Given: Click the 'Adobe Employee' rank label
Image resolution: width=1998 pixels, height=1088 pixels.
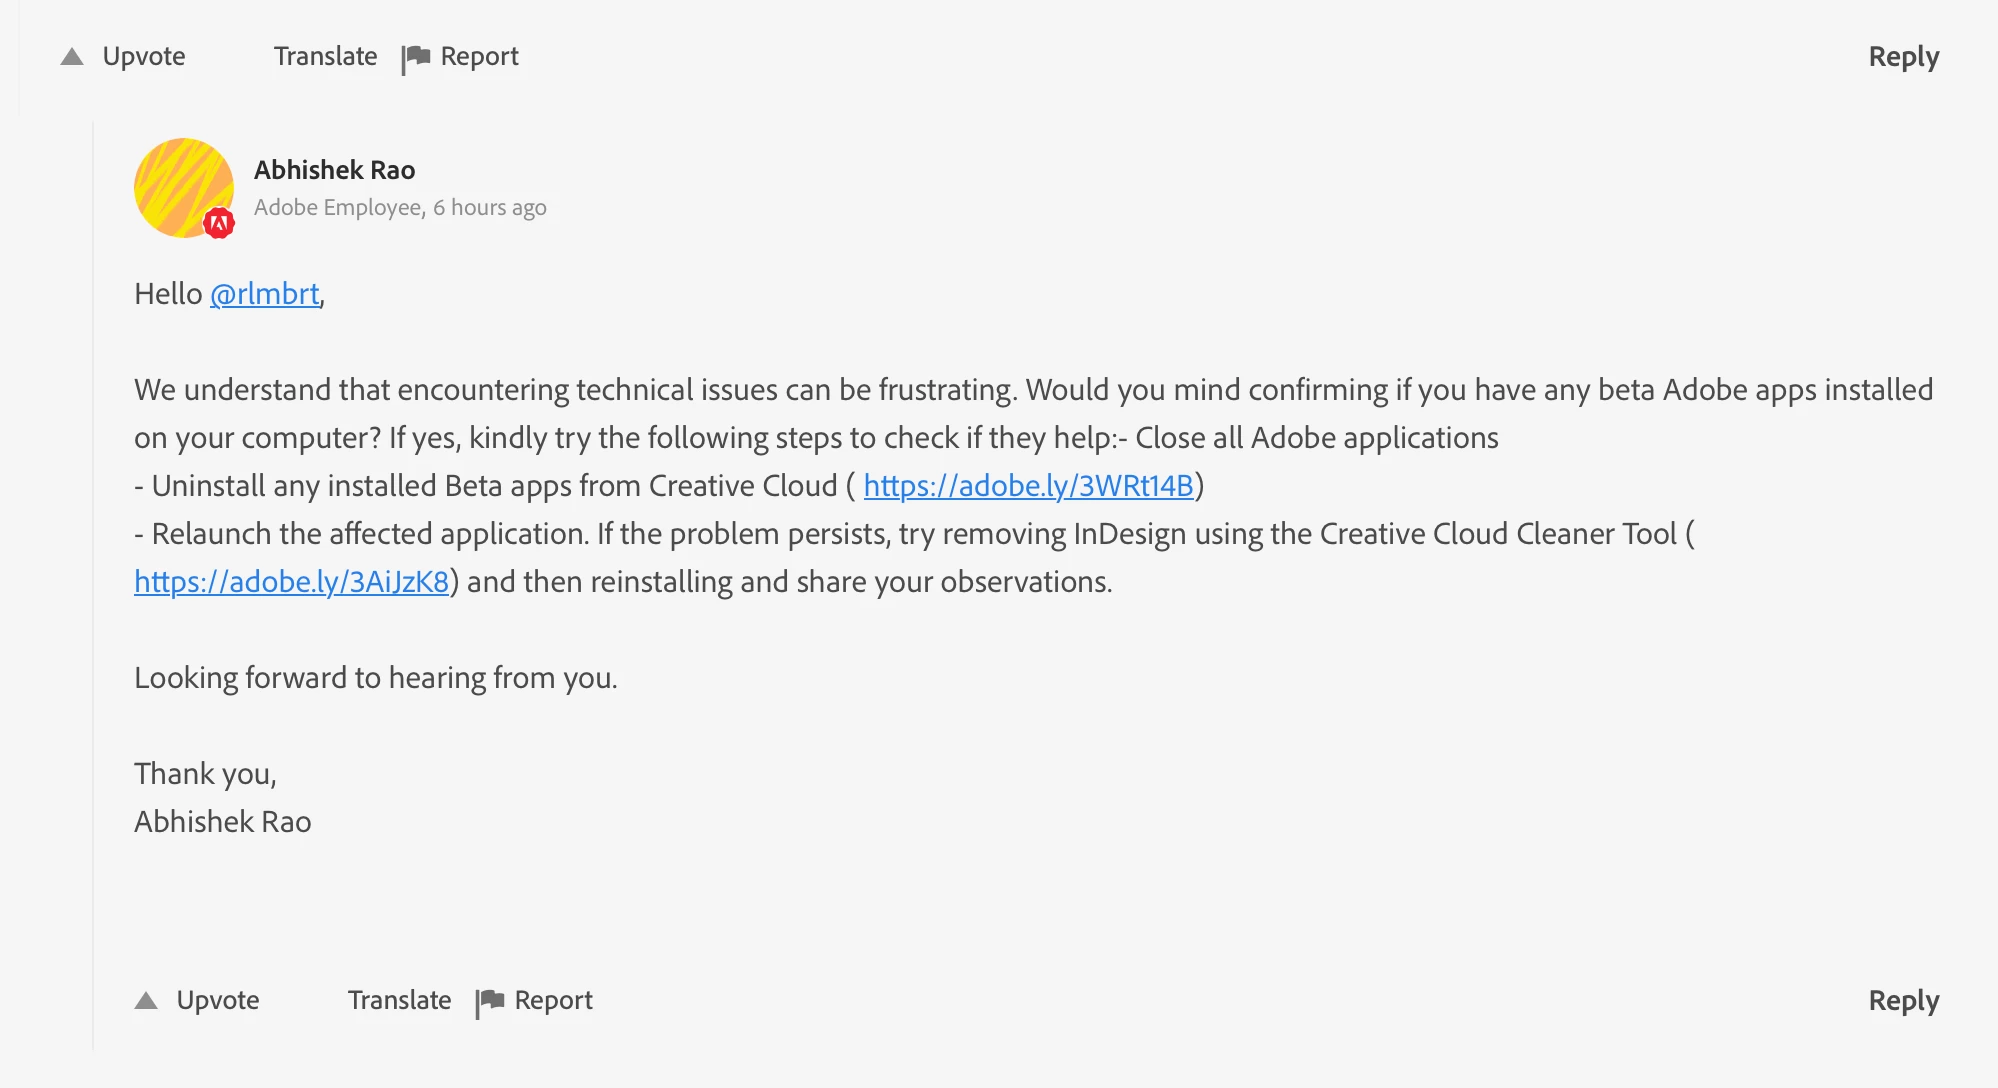Looking at the screenshot, I should 338,208.
